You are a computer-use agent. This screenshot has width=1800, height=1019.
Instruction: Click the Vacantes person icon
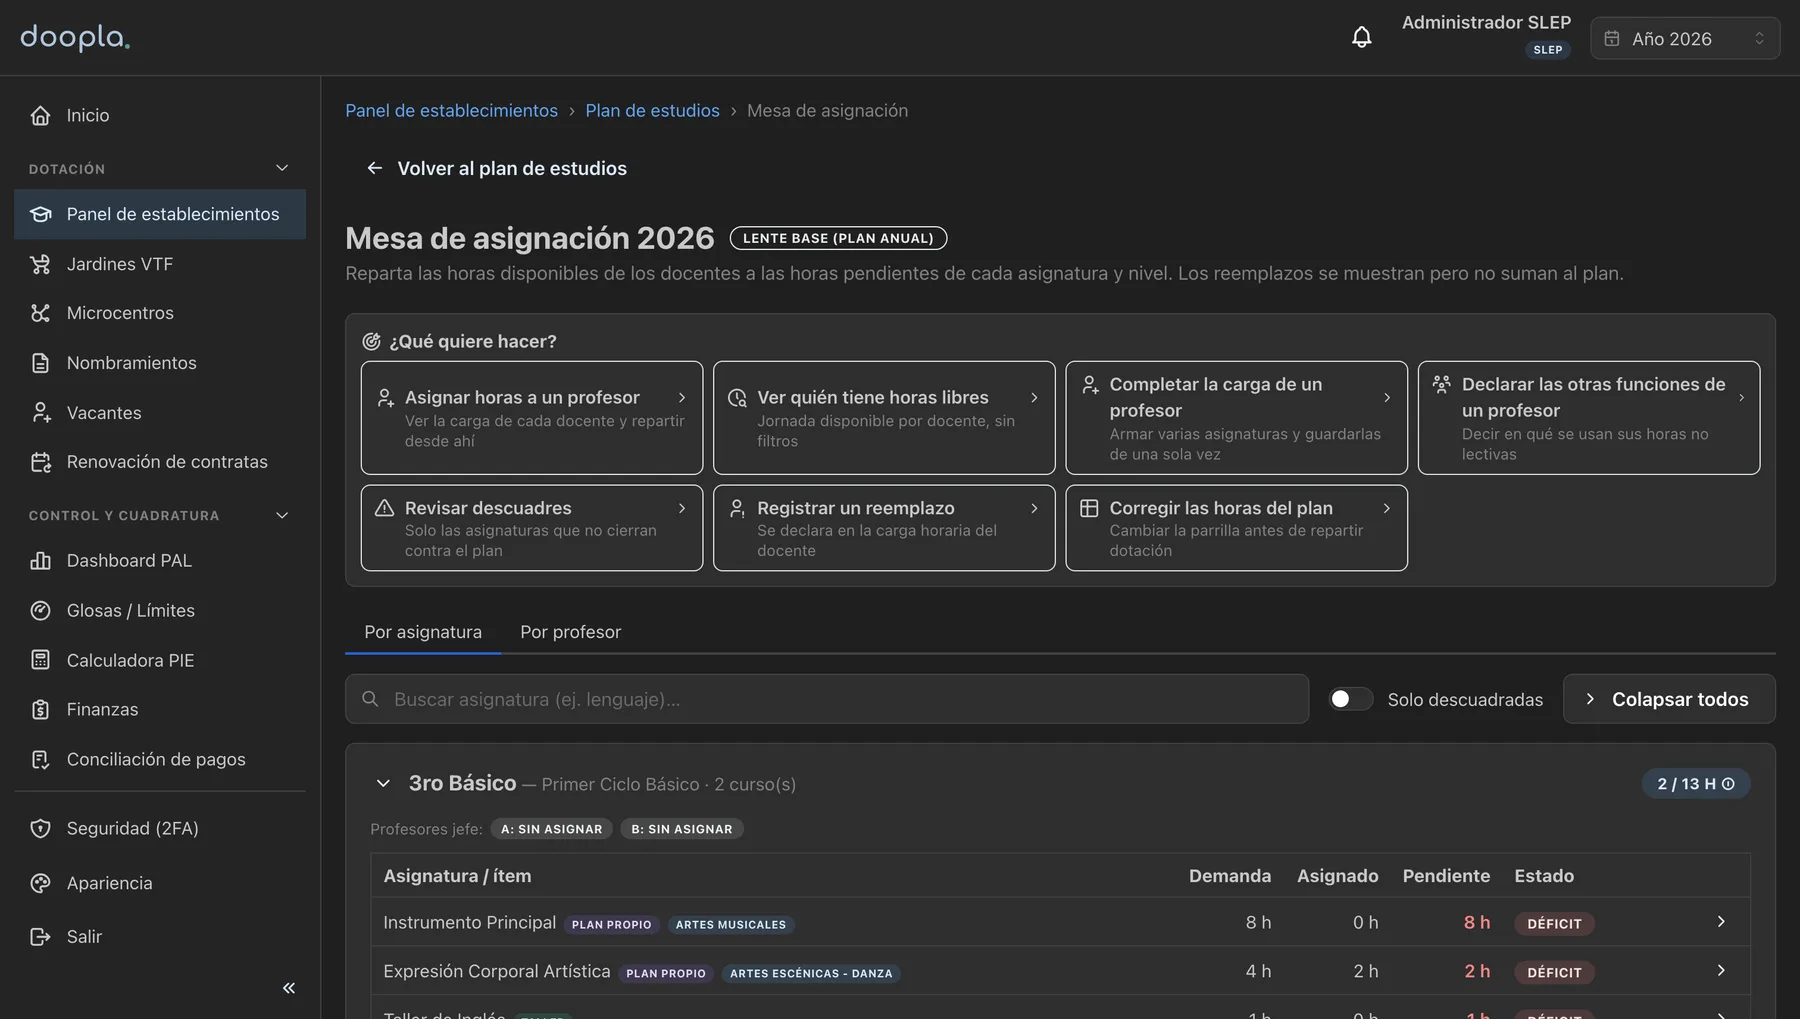pyautogui.click(x=40, y=413)
